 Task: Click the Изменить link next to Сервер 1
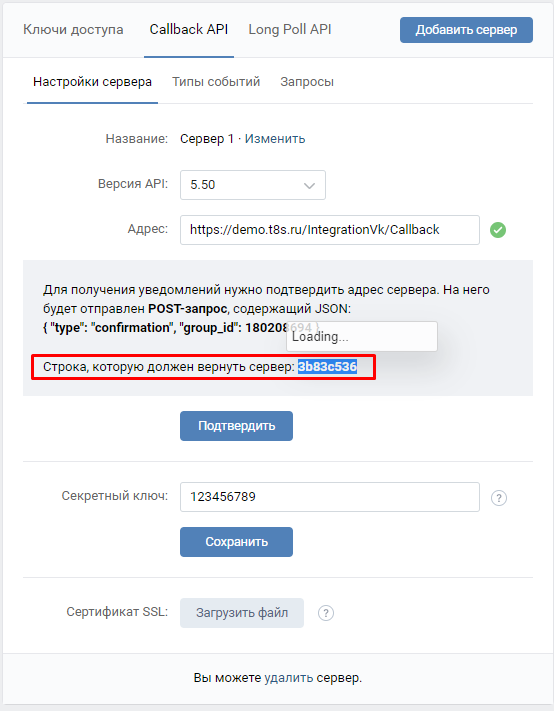point(275,139)
